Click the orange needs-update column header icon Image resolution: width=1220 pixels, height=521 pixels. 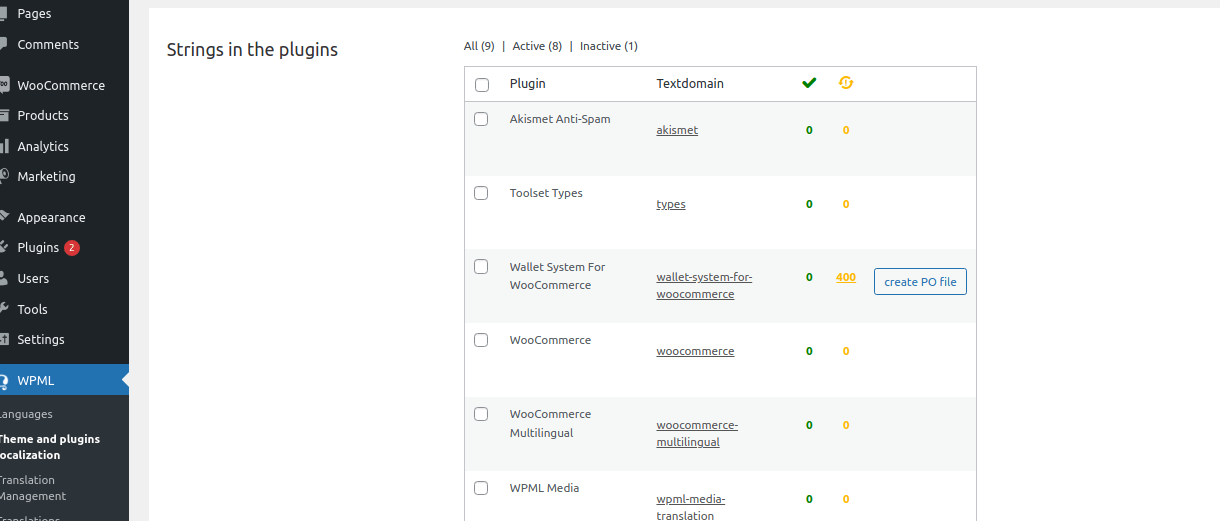click(x=846, y=83)
